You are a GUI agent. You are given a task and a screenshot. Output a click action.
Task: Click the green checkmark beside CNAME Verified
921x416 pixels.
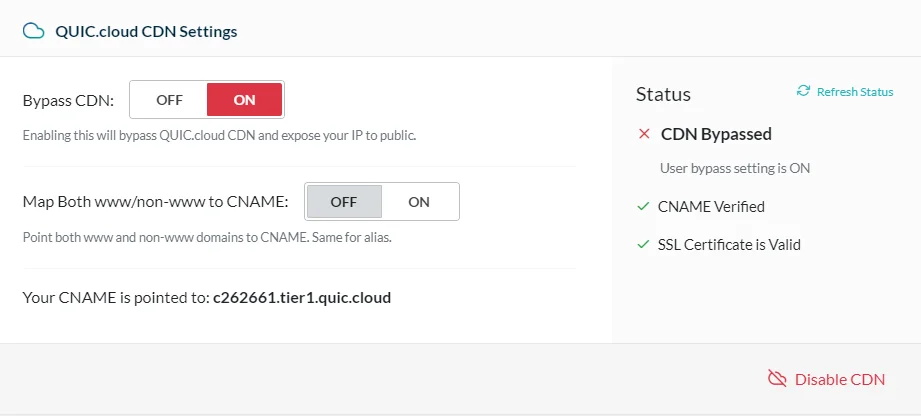click(x=643, y=207)
